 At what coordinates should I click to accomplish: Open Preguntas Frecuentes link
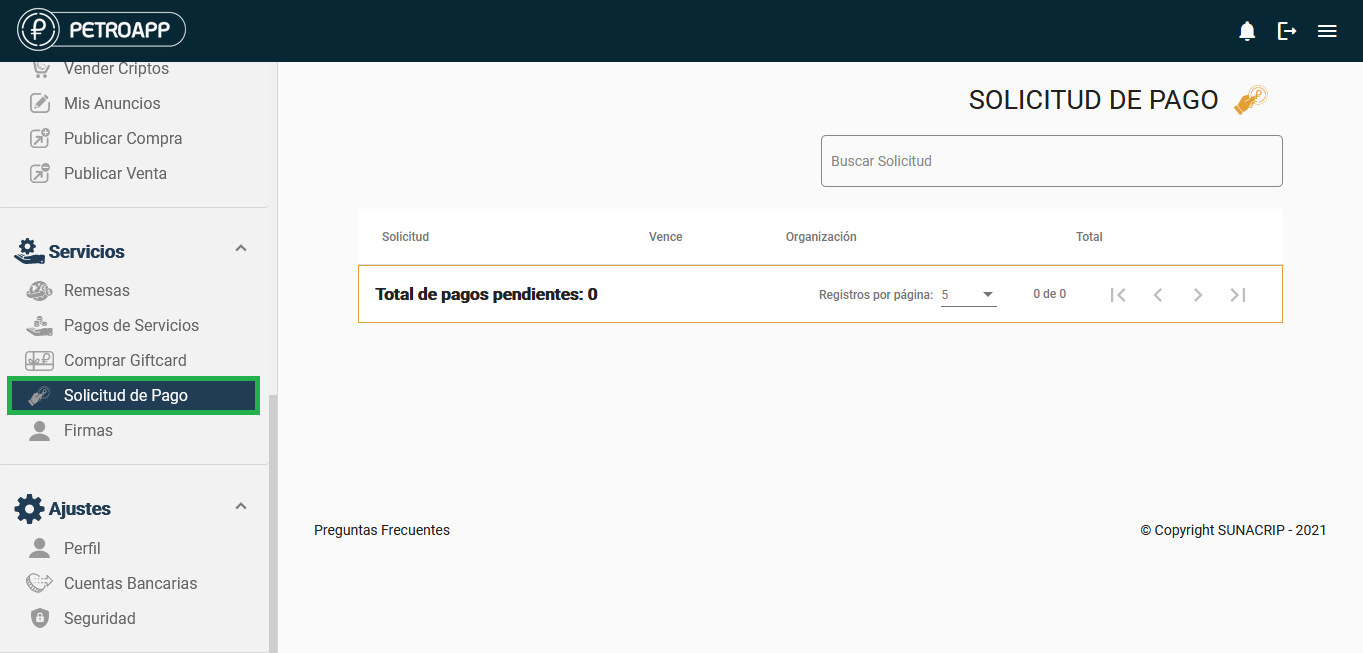[382, 530]
